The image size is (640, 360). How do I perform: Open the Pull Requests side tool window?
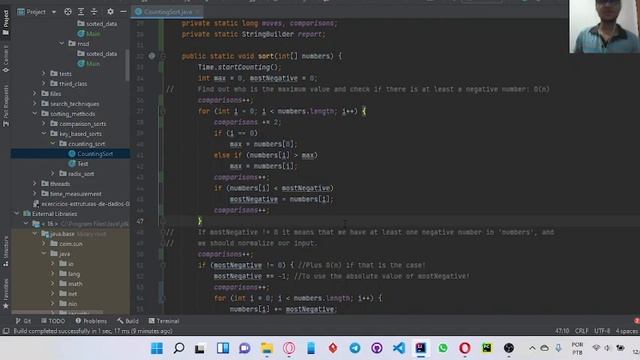[6, 106]
